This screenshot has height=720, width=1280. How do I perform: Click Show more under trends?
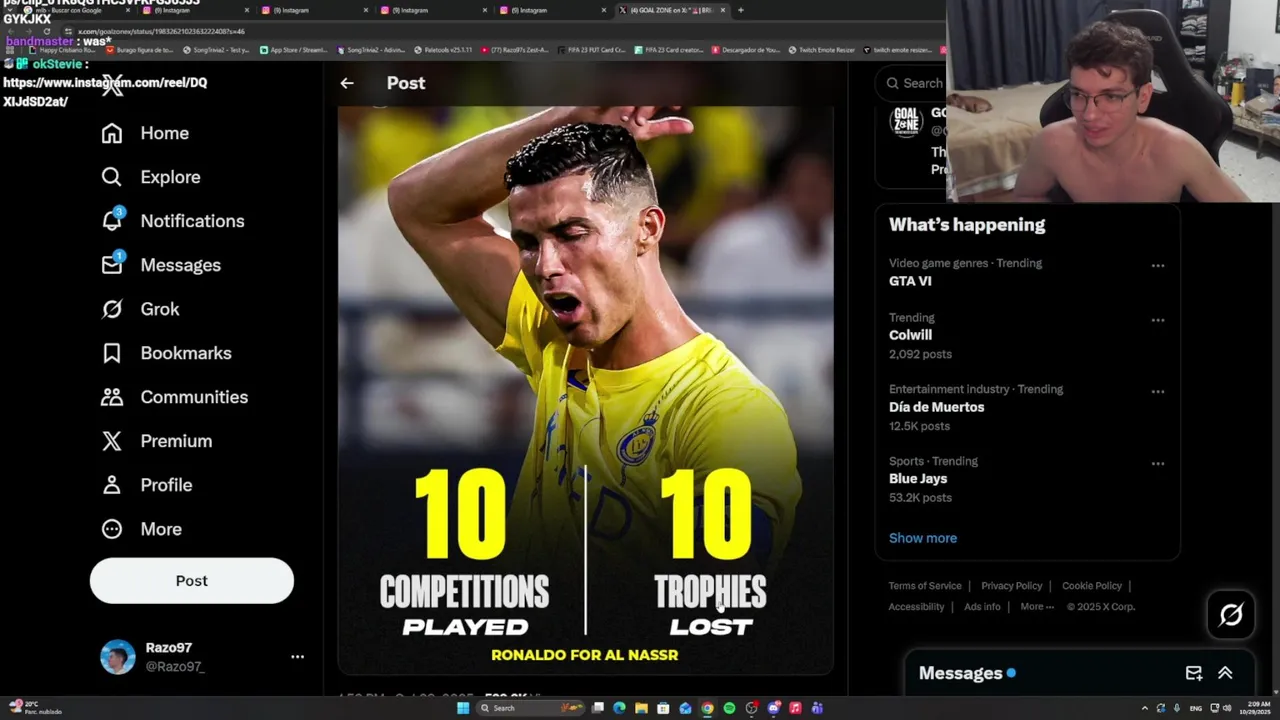[923, 538]
